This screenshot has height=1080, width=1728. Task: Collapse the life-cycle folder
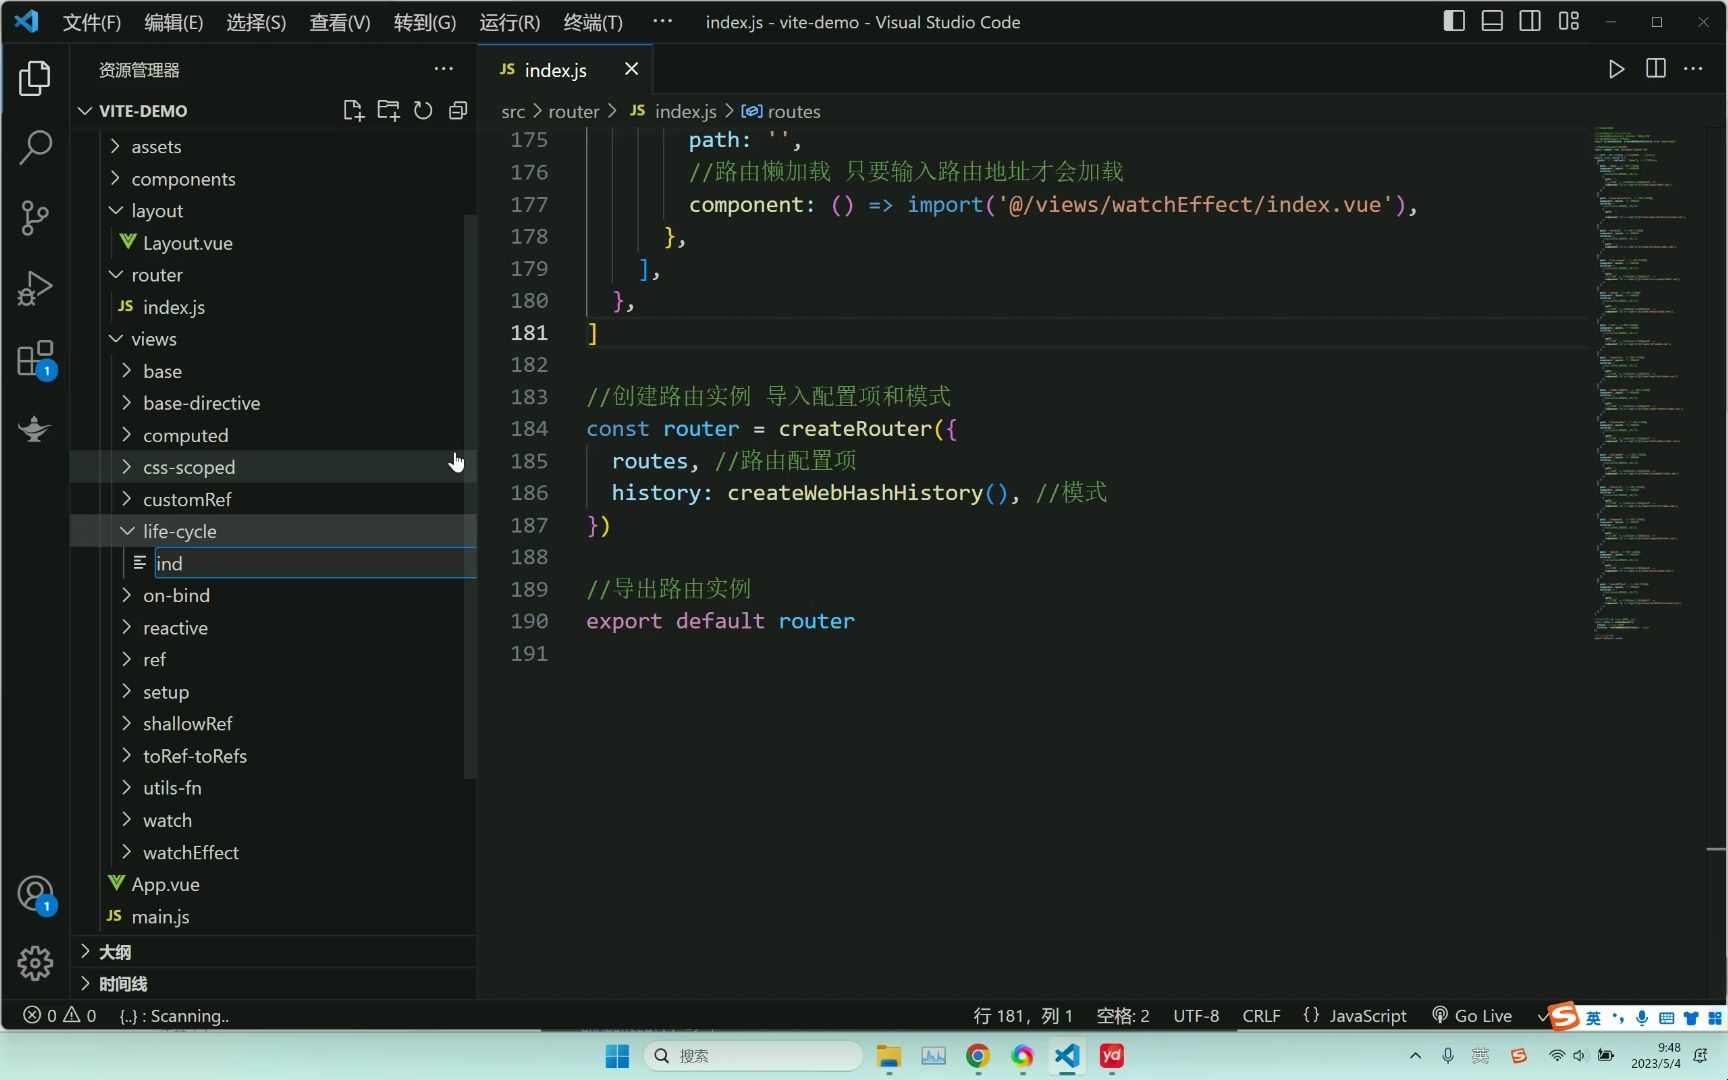273,531
